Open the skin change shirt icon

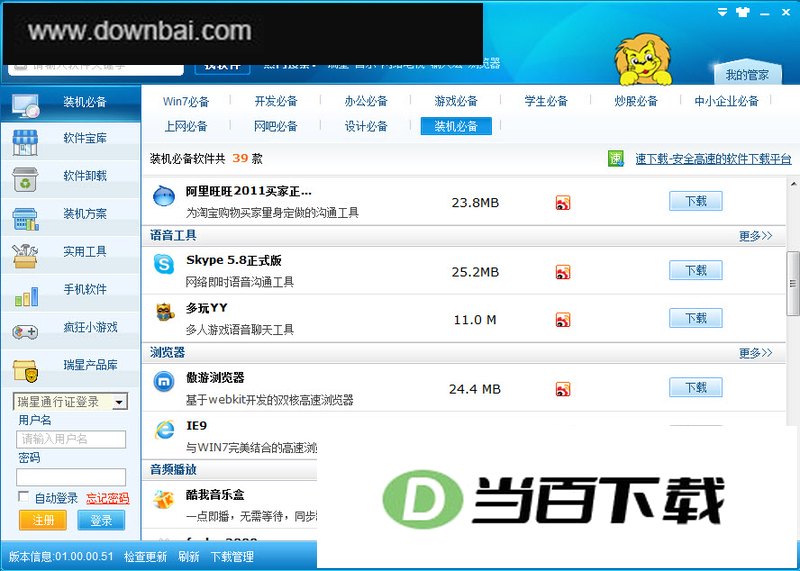(x=742, y=12)
